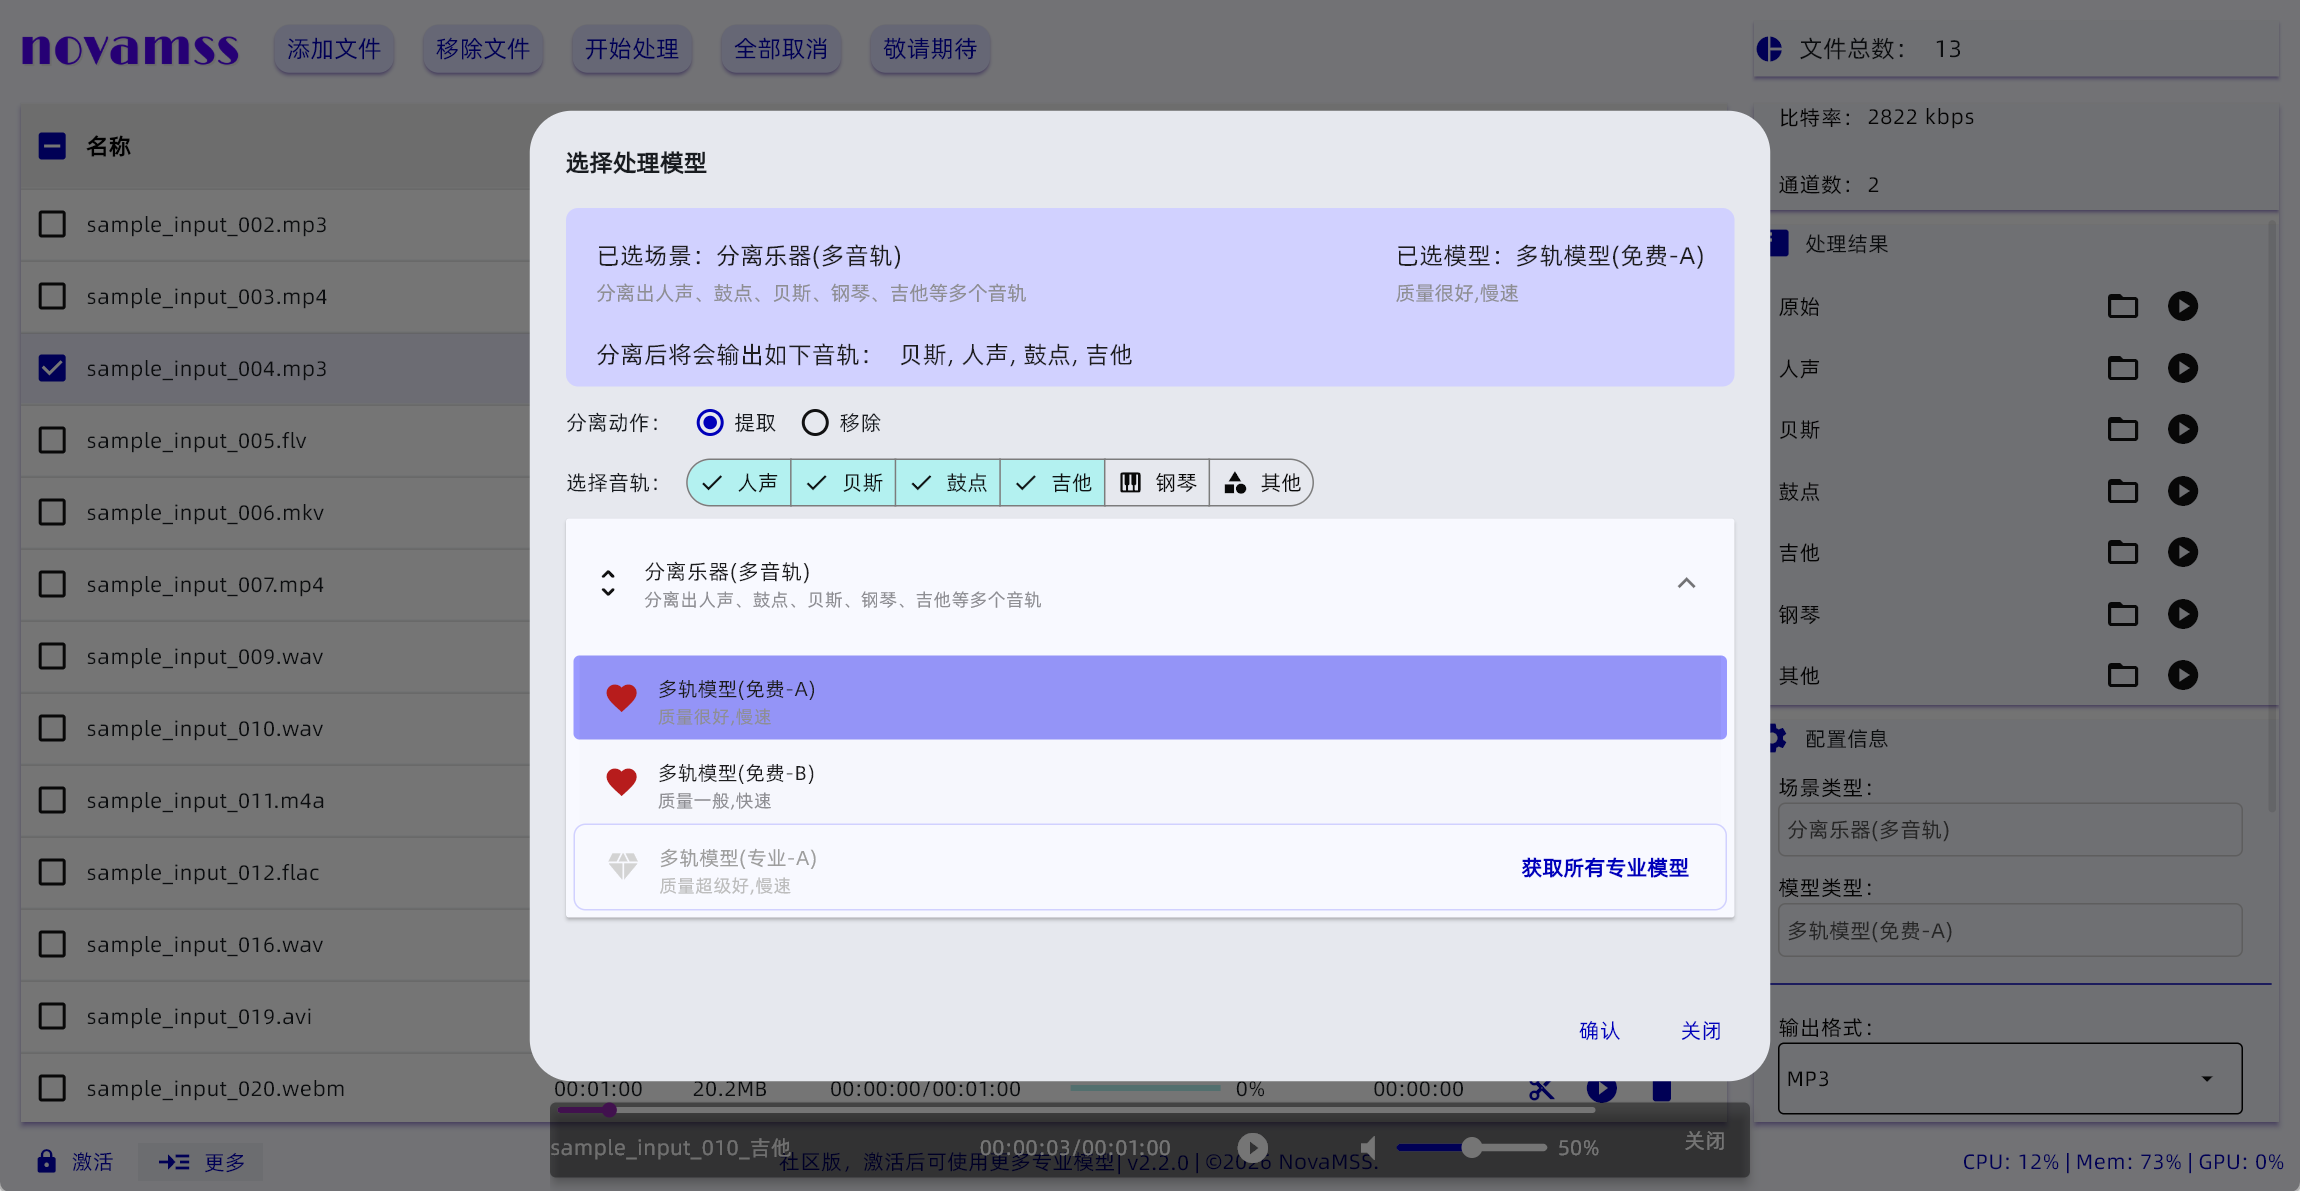This screenshot has width=2300, height=1191.
Task: Click 敬请期待 in top toolbar
Action: click(x=930, y=49)
